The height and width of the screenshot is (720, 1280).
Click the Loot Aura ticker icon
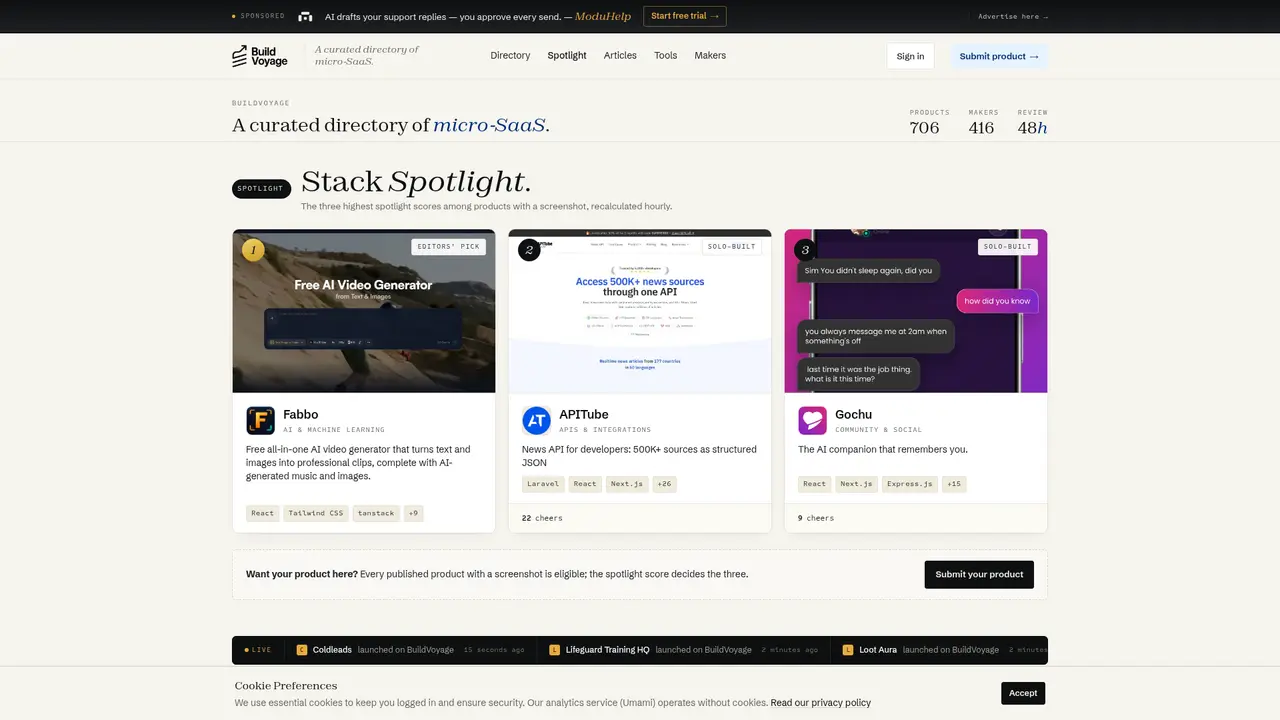[847, 650]
